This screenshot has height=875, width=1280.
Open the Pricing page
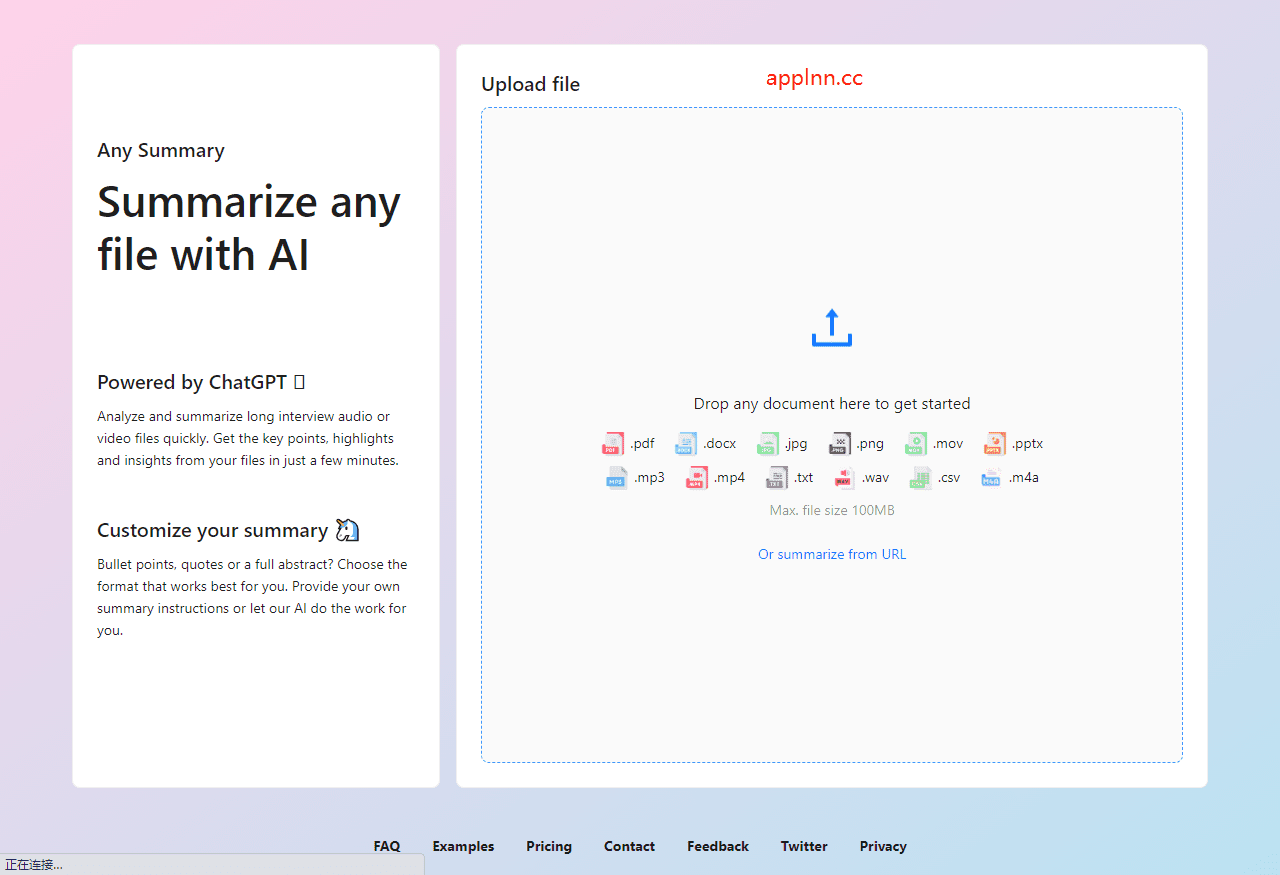coord(548,846)
